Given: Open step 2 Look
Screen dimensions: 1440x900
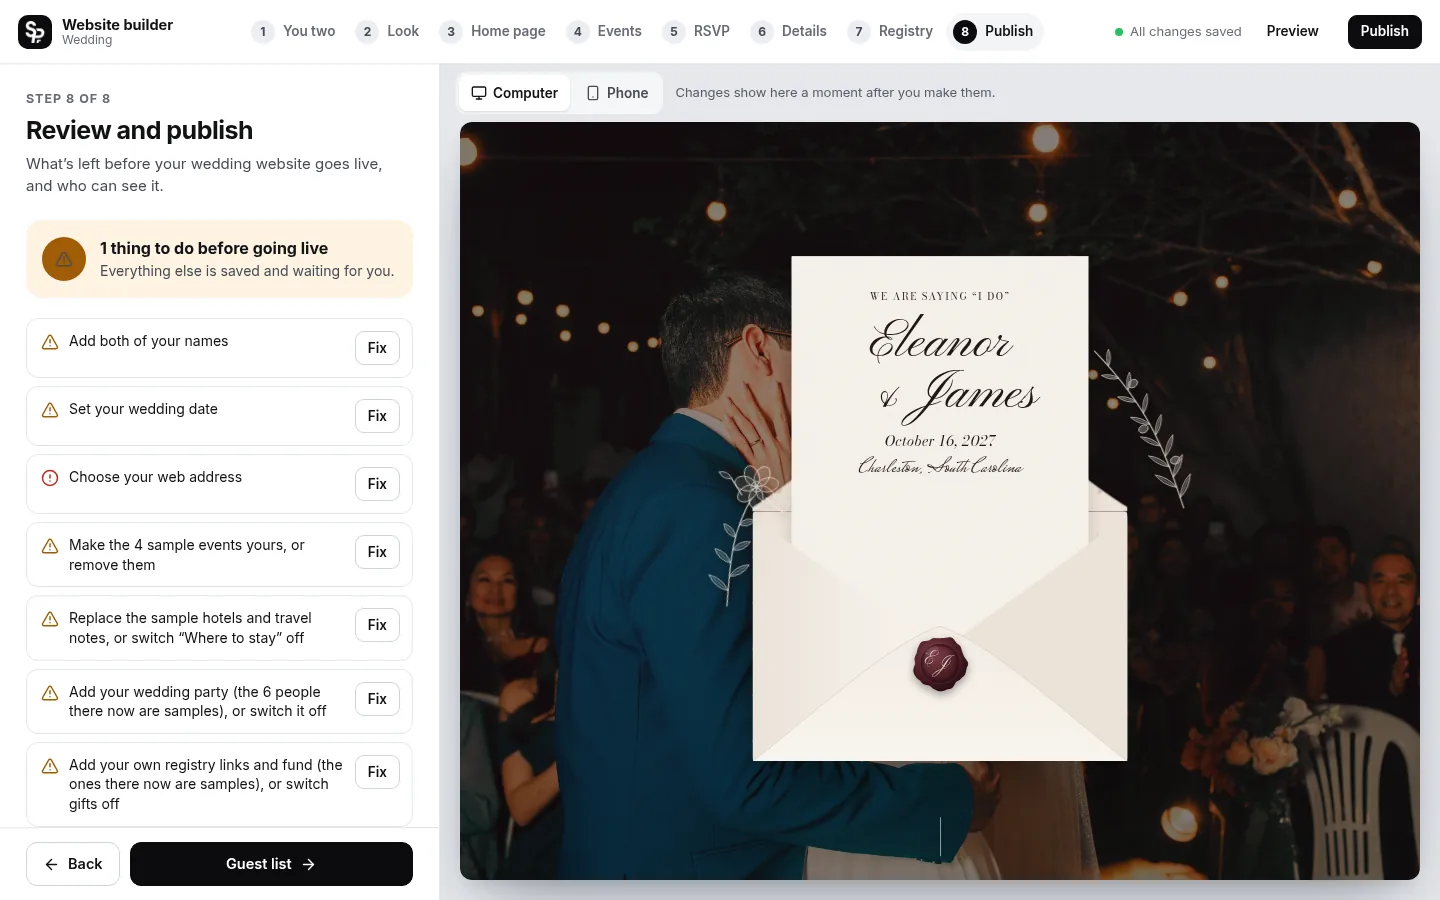Looking at the screenshot, I should (x=388, y=31).
